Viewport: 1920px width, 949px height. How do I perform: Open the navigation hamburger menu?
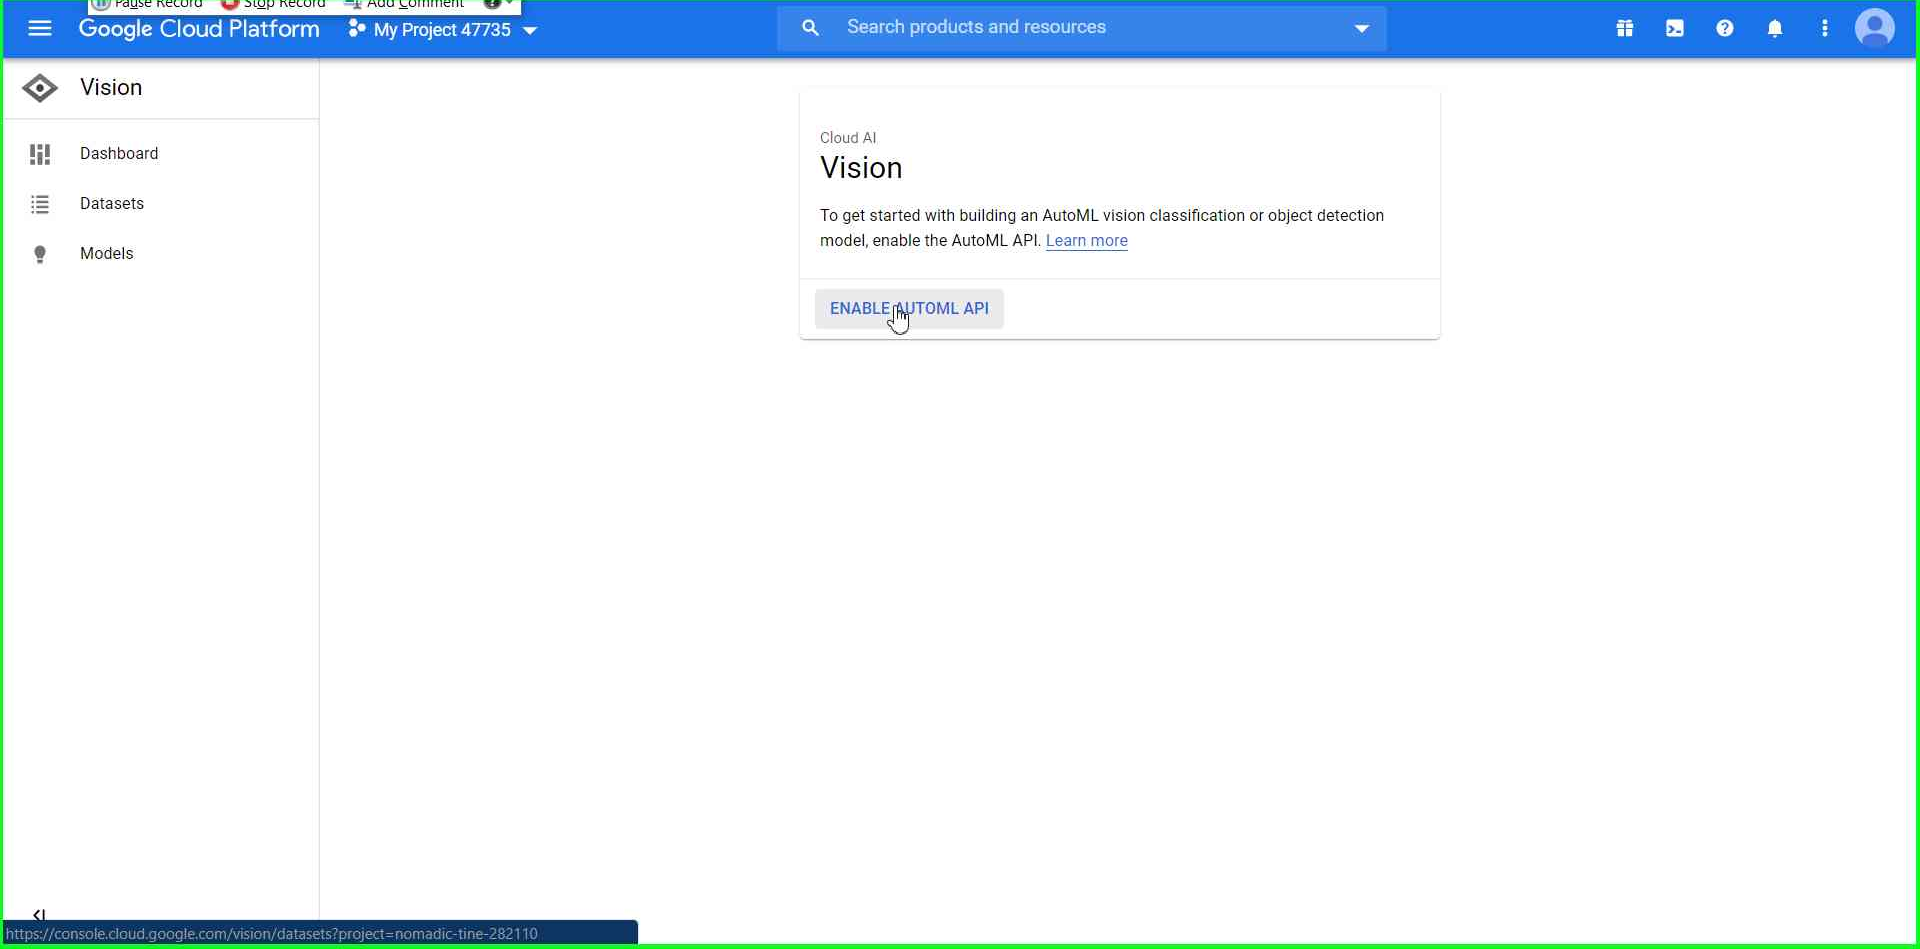tap(40, 28)
